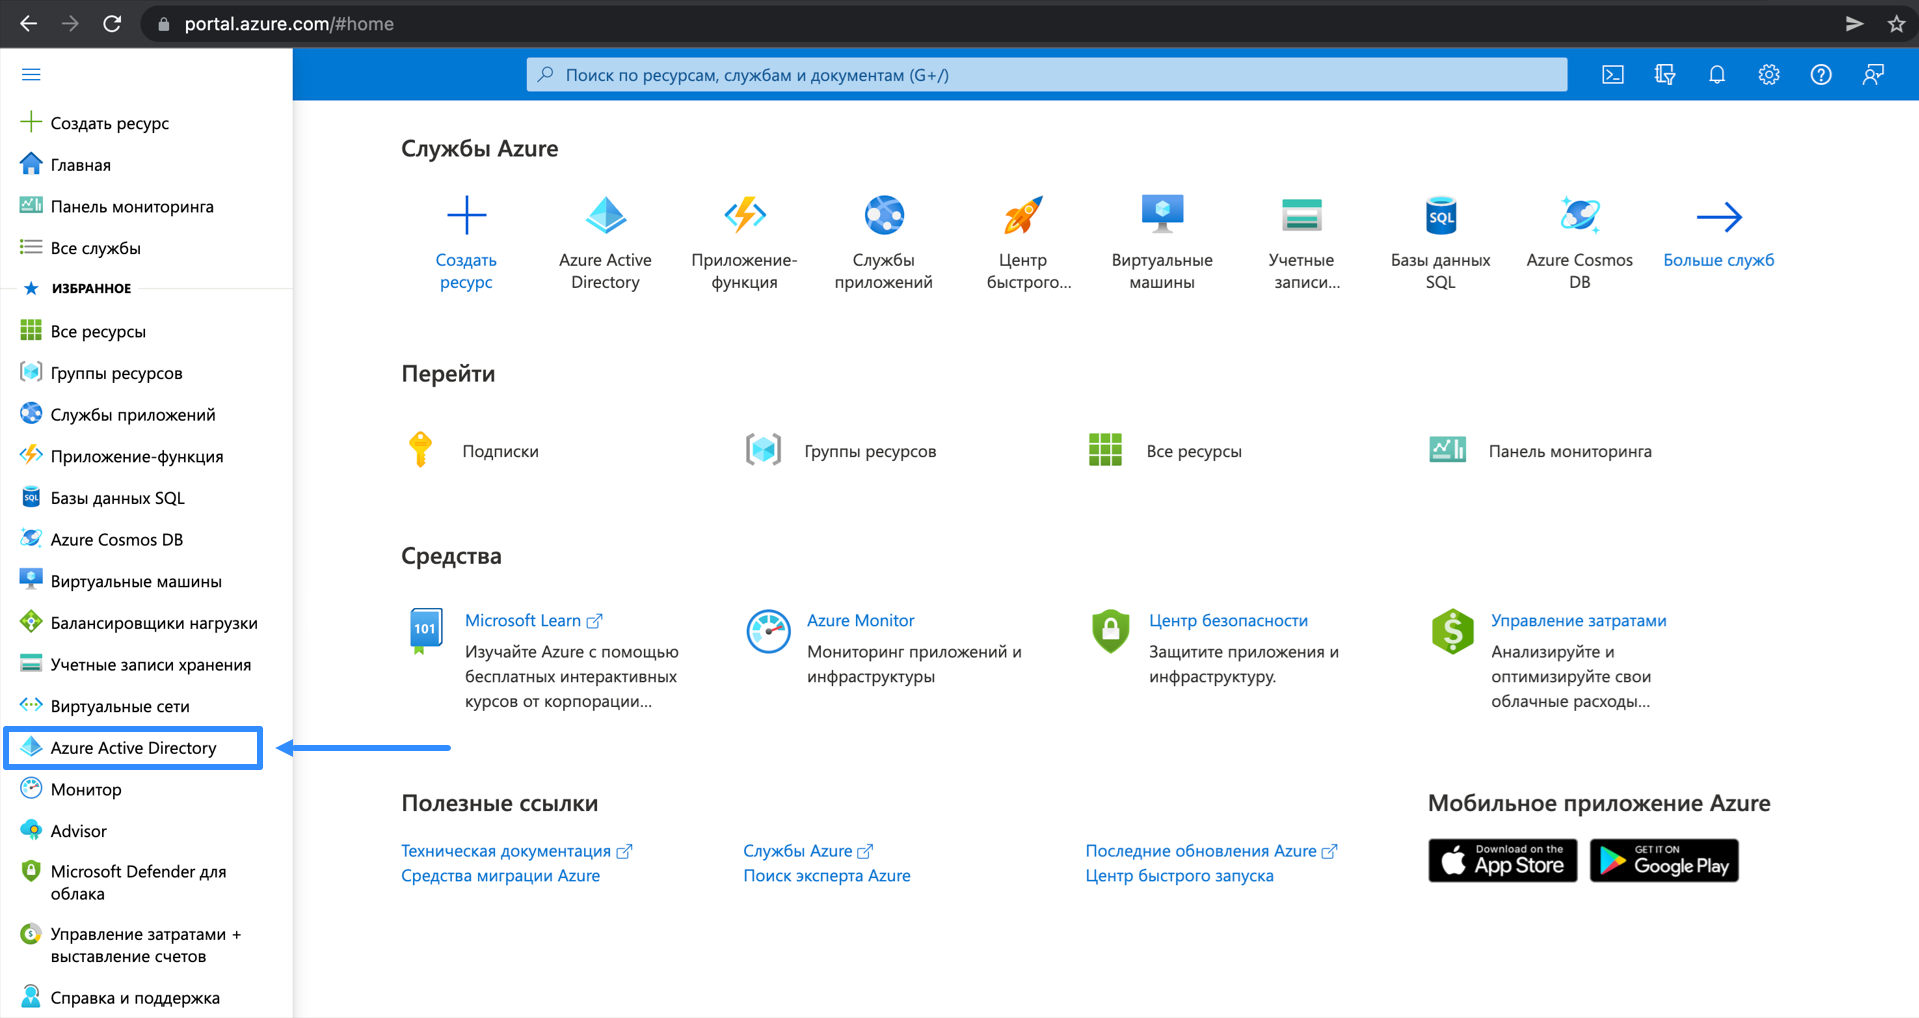Open the Приложение-функция service tile
Viewport: 1919px width, 1018px height.
point(744,243)
